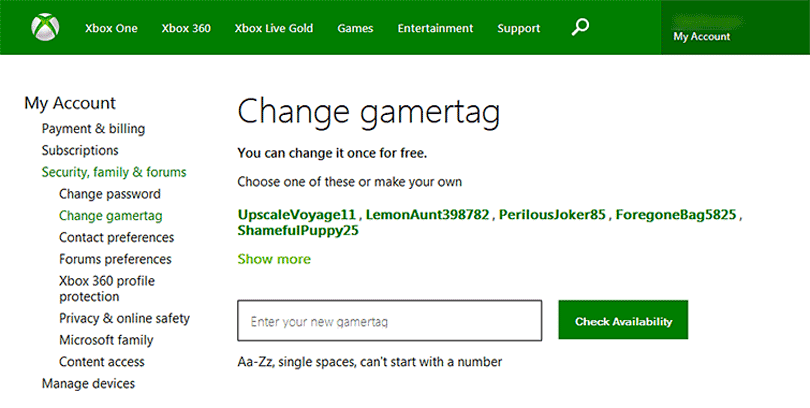Open the Support menu
Screen dimensions: 810x408
[x=519, y=28]
